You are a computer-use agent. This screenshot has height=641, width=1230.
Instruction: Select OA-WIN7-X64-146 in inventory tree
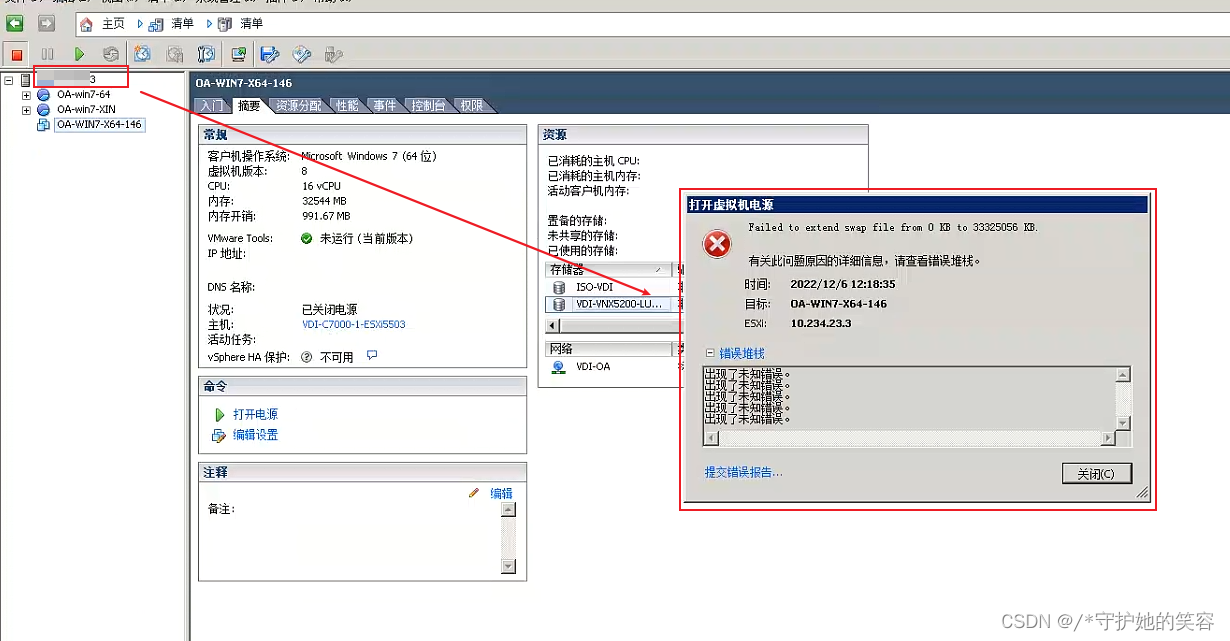click(99, 125)
